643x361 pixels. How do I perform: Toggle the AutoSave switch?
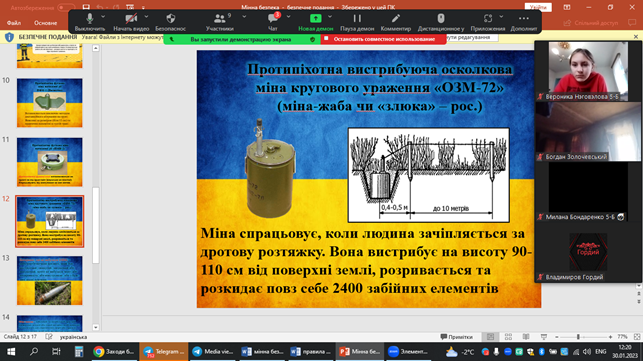tap(66, 7)
